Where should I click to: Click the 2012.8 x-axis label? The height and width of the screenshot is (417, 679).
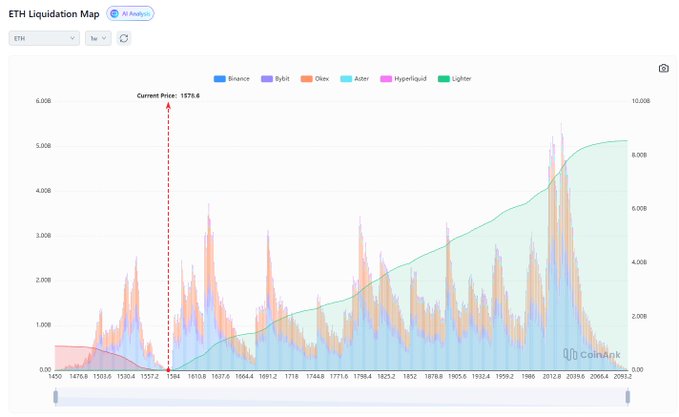tap(552, 376)
